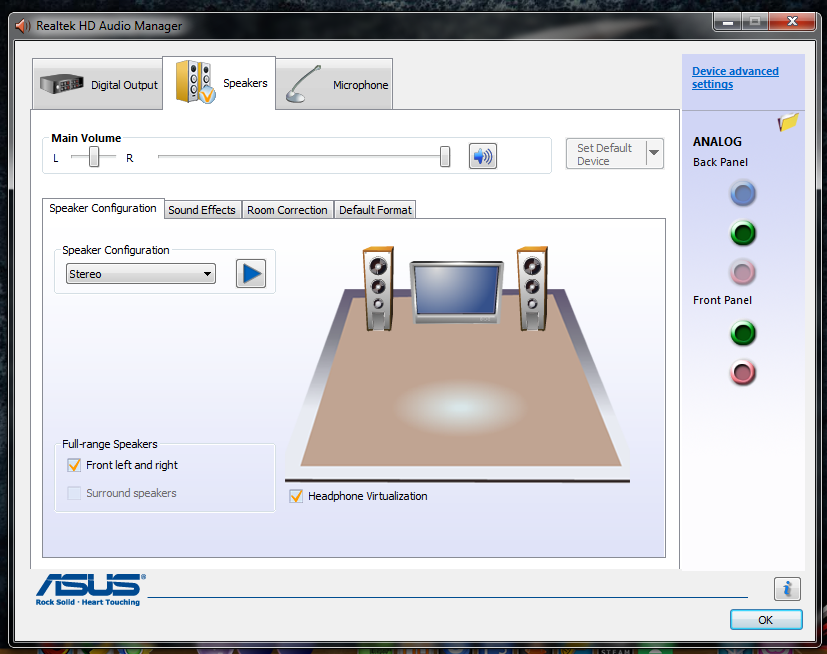Click the green front panel jack
Screen dimensions: 827x654
click(742, 333)
